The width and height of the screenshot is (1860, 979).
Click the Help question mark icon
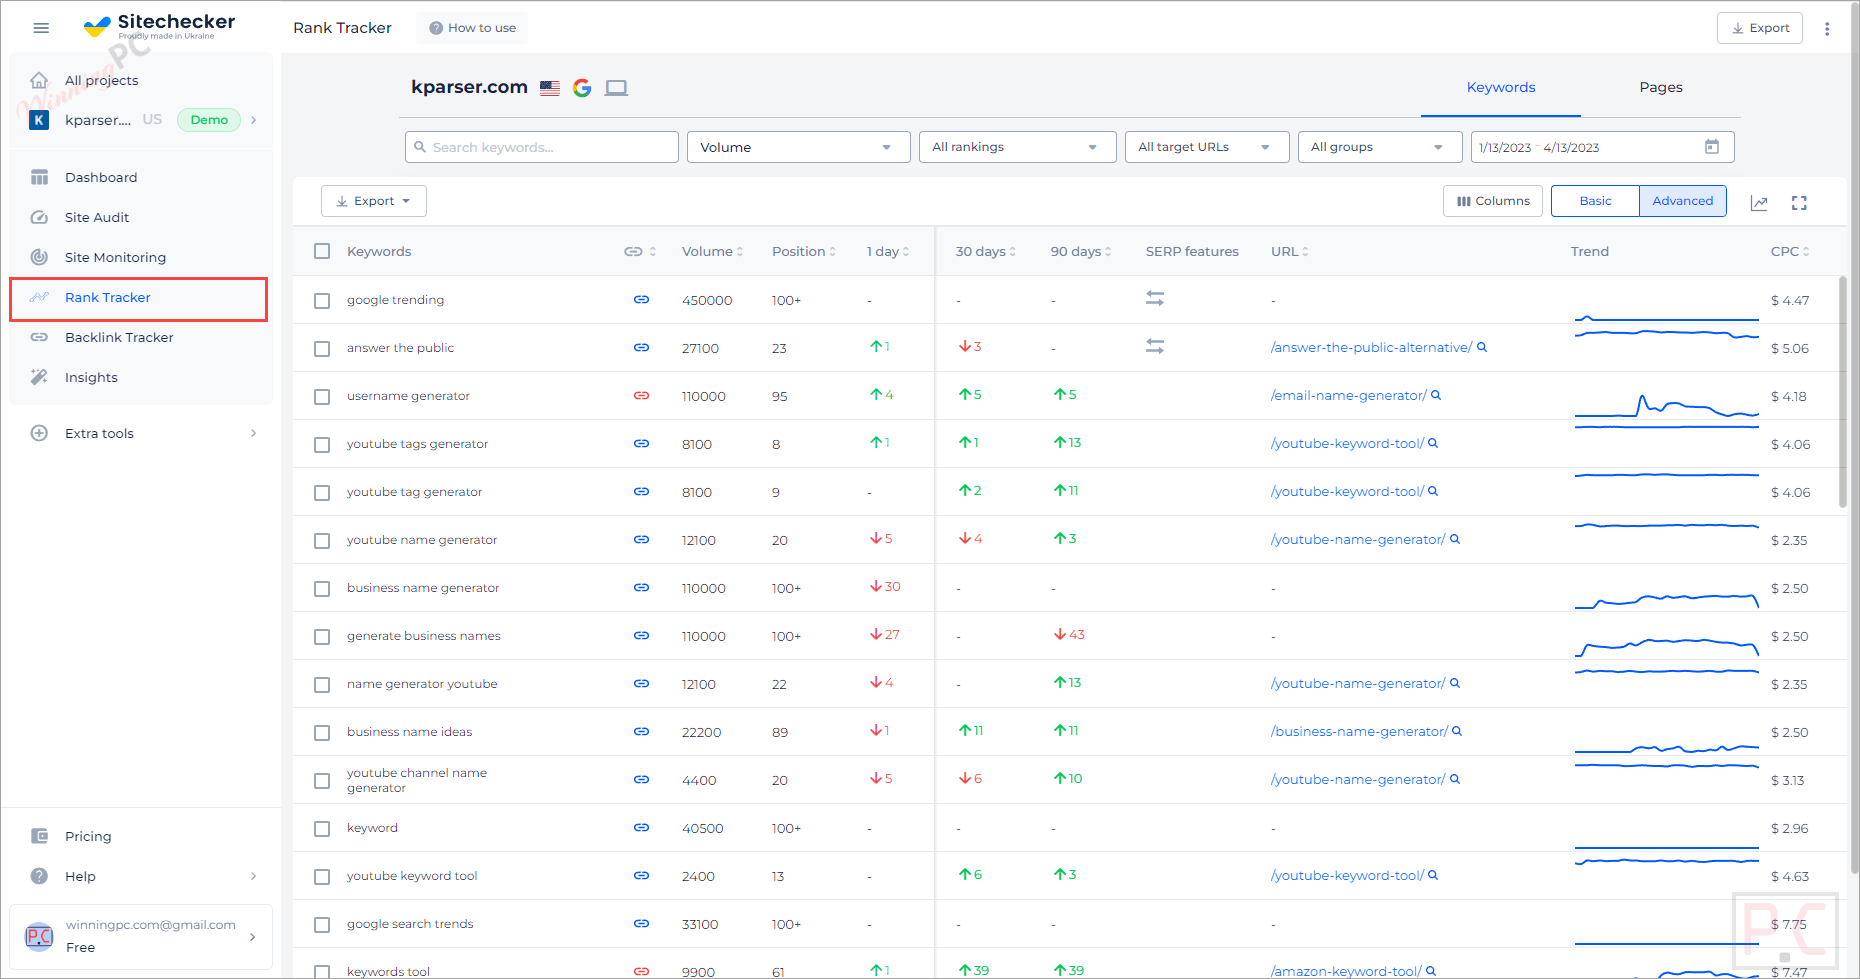click(39, 876)
